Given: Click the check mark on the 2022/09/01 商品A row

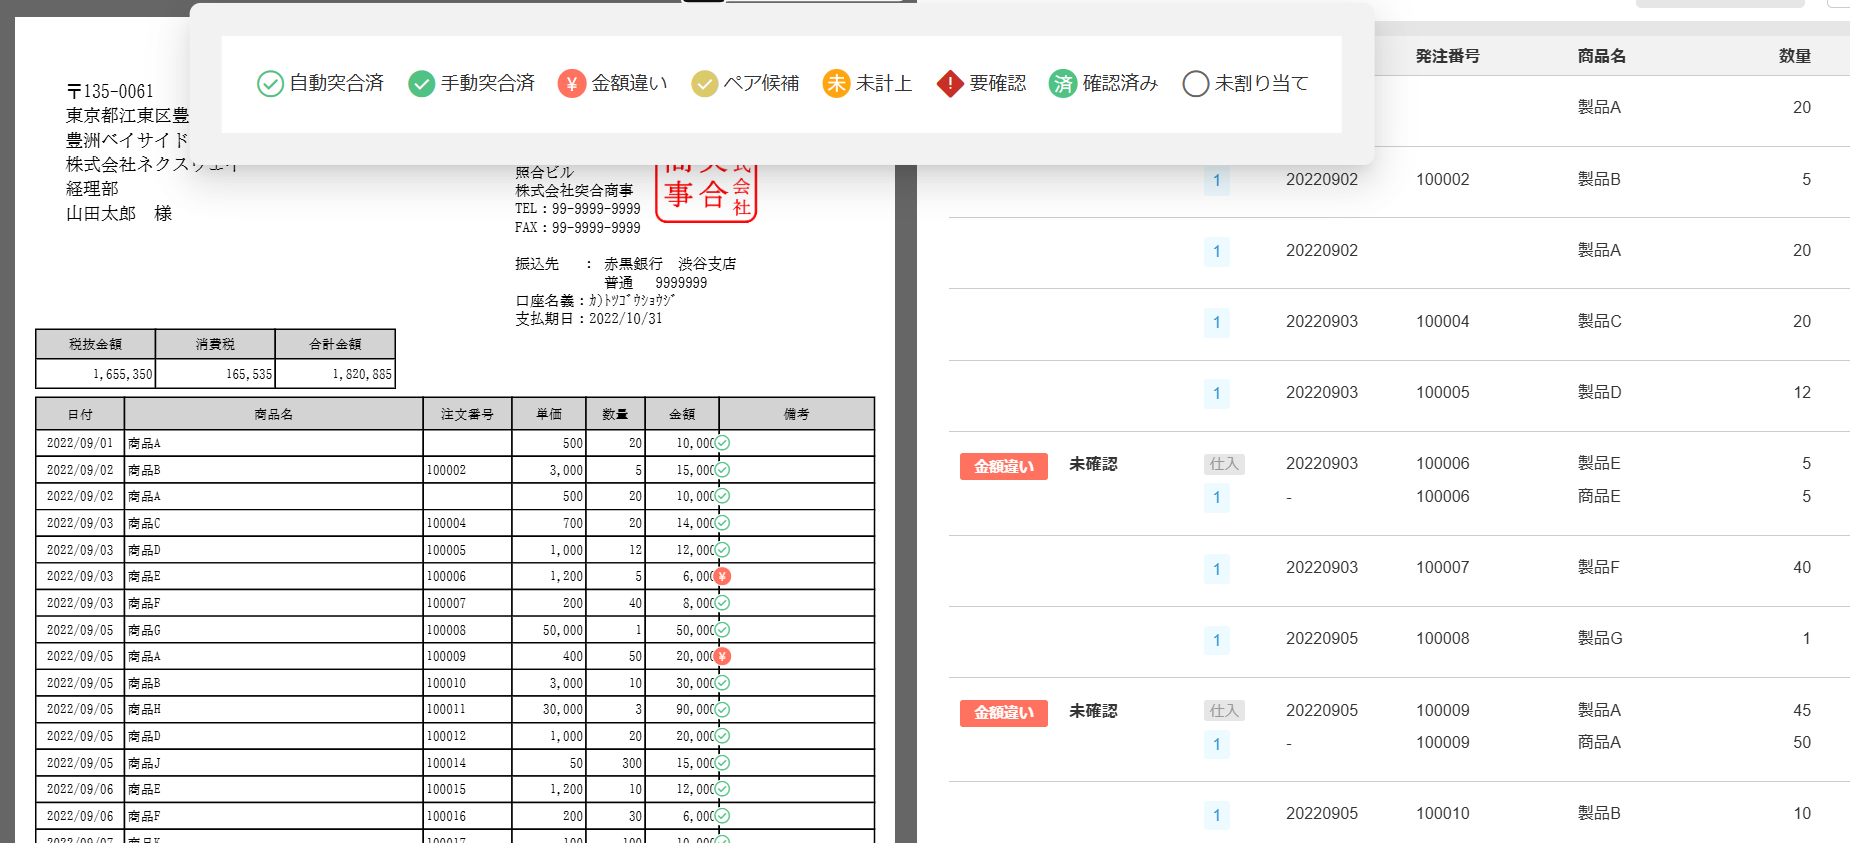Looking at the screenshot, I should click(722, 443).
